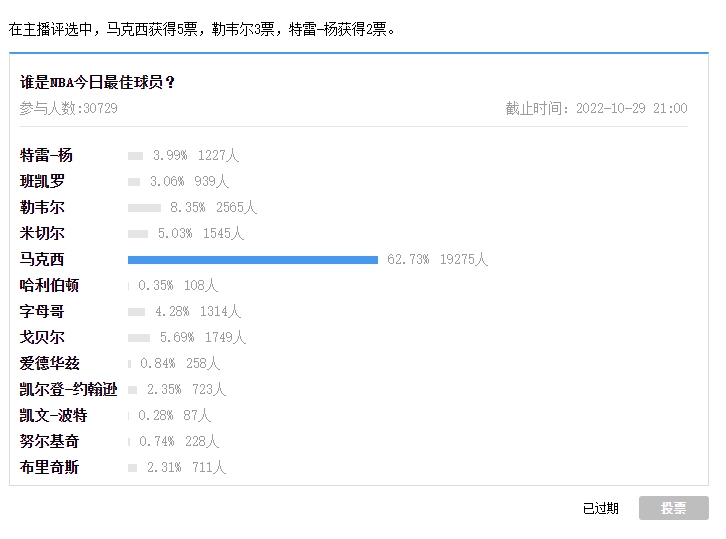Image resolution: width=726 pixels, height=539 pixels.
Task: Select the 班凯罗 poll option label
Action: point(42,181)
